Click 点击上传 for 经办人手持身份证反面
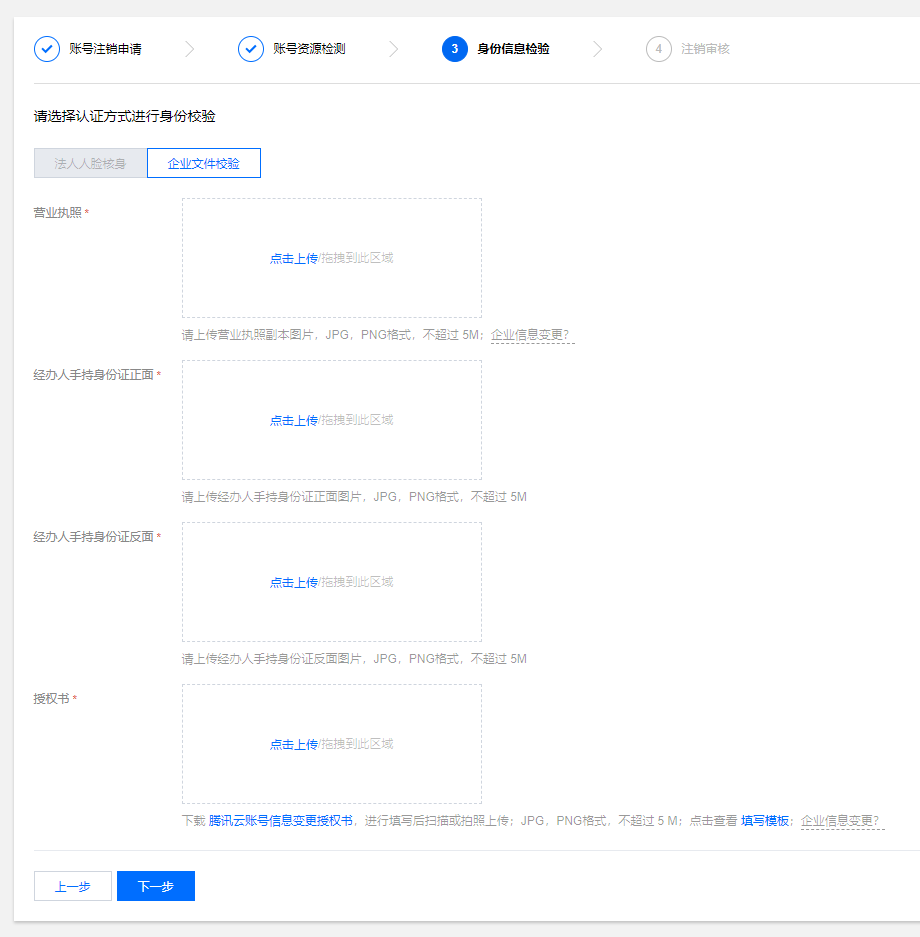Screen dimensions: 920x937 pyautogui.click(x=293, y=582)
